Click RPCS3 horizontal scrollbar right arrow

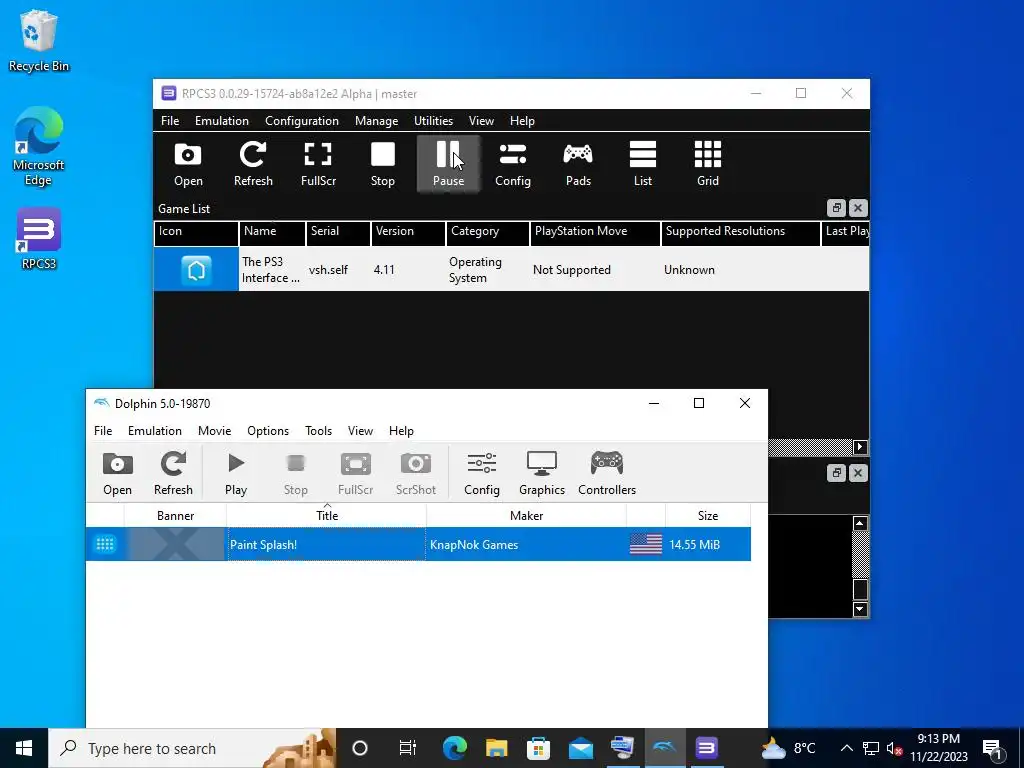860,447
